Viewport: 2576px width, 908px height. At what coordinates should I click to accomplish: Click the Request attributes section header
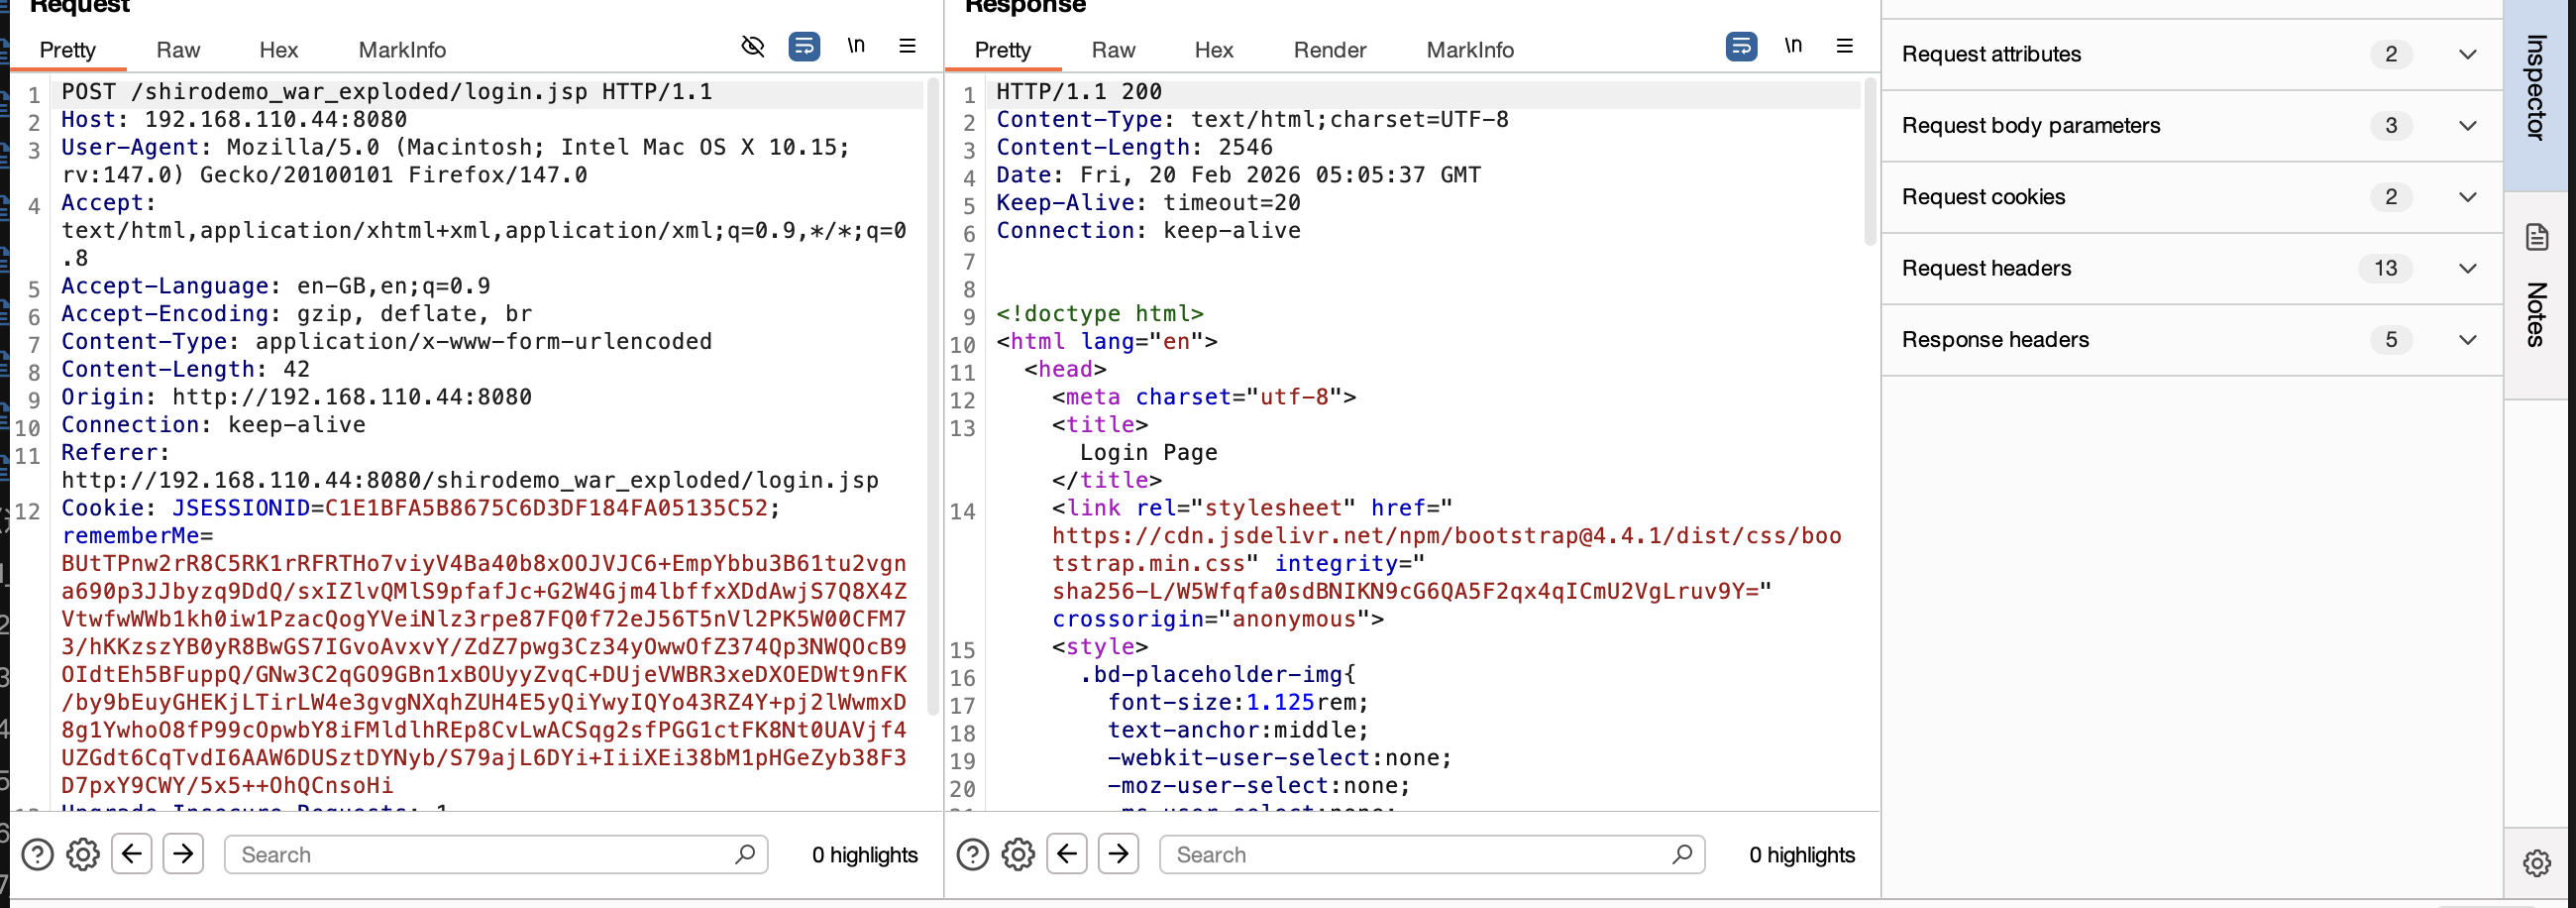(x=1990, y=54)
